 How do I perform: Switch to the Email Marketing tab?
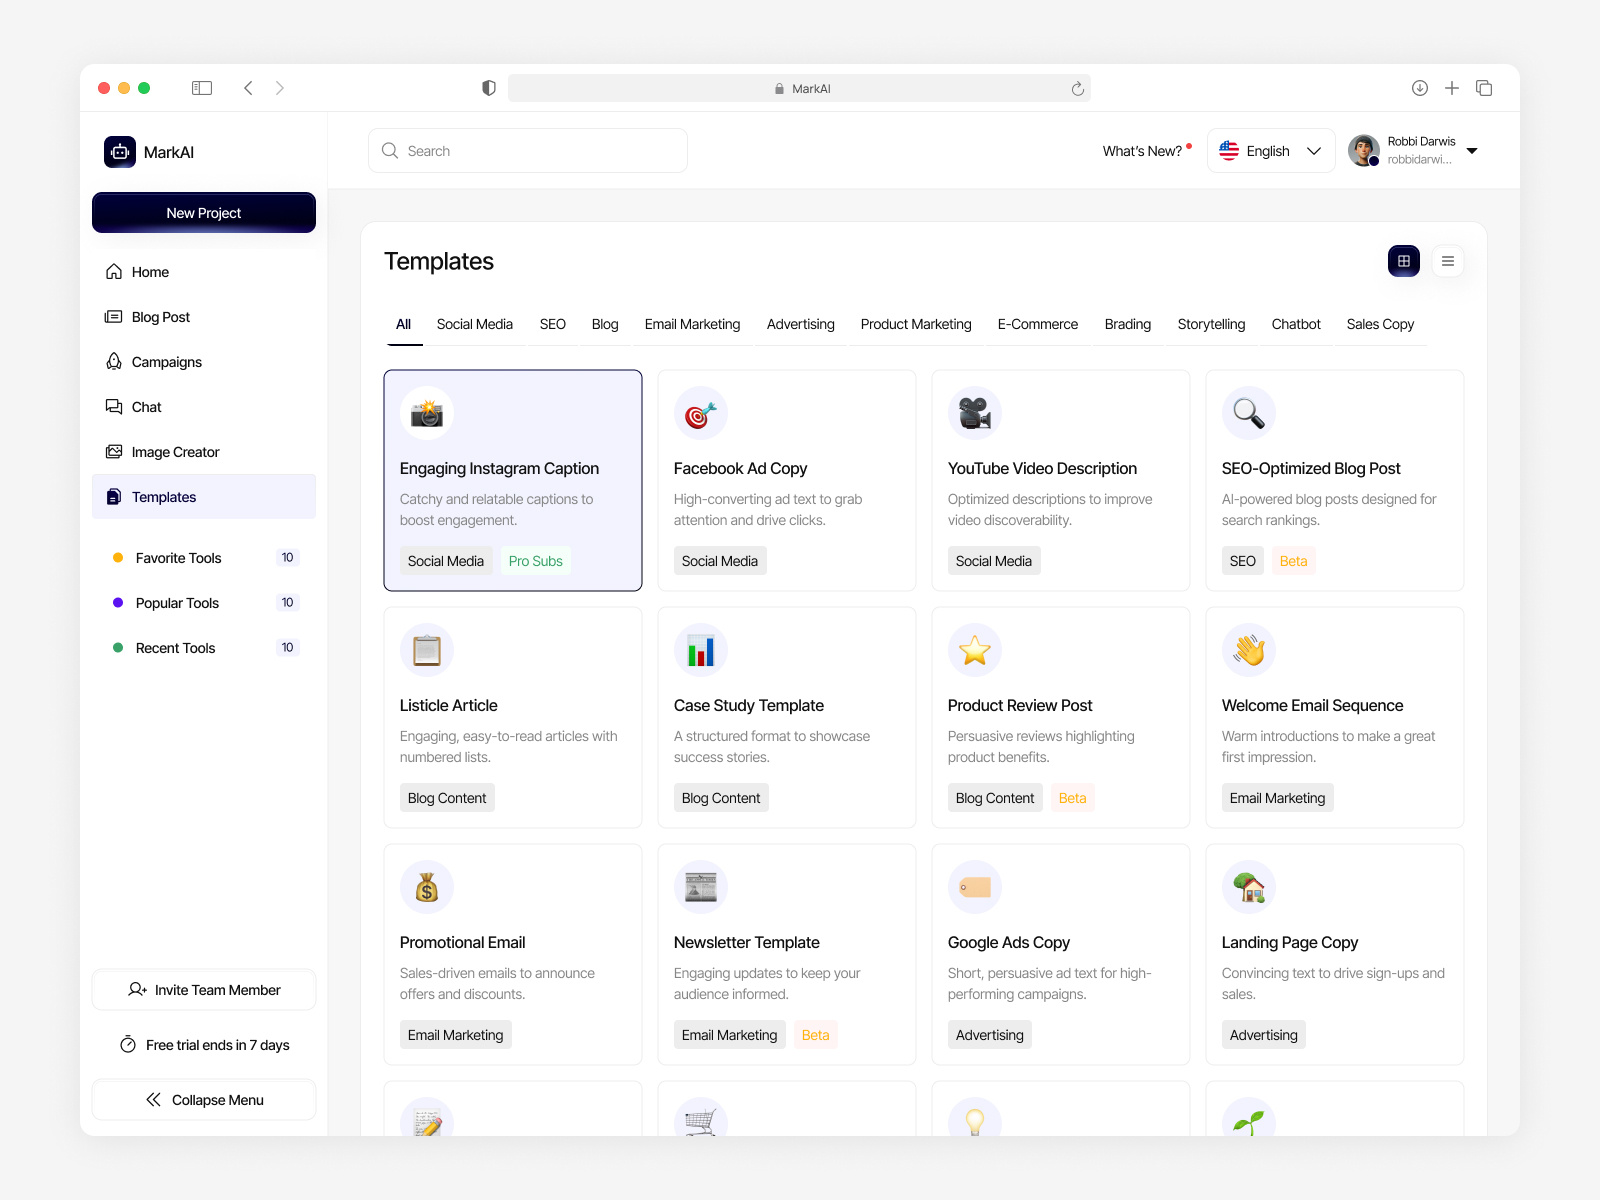[x=692, y=323]
